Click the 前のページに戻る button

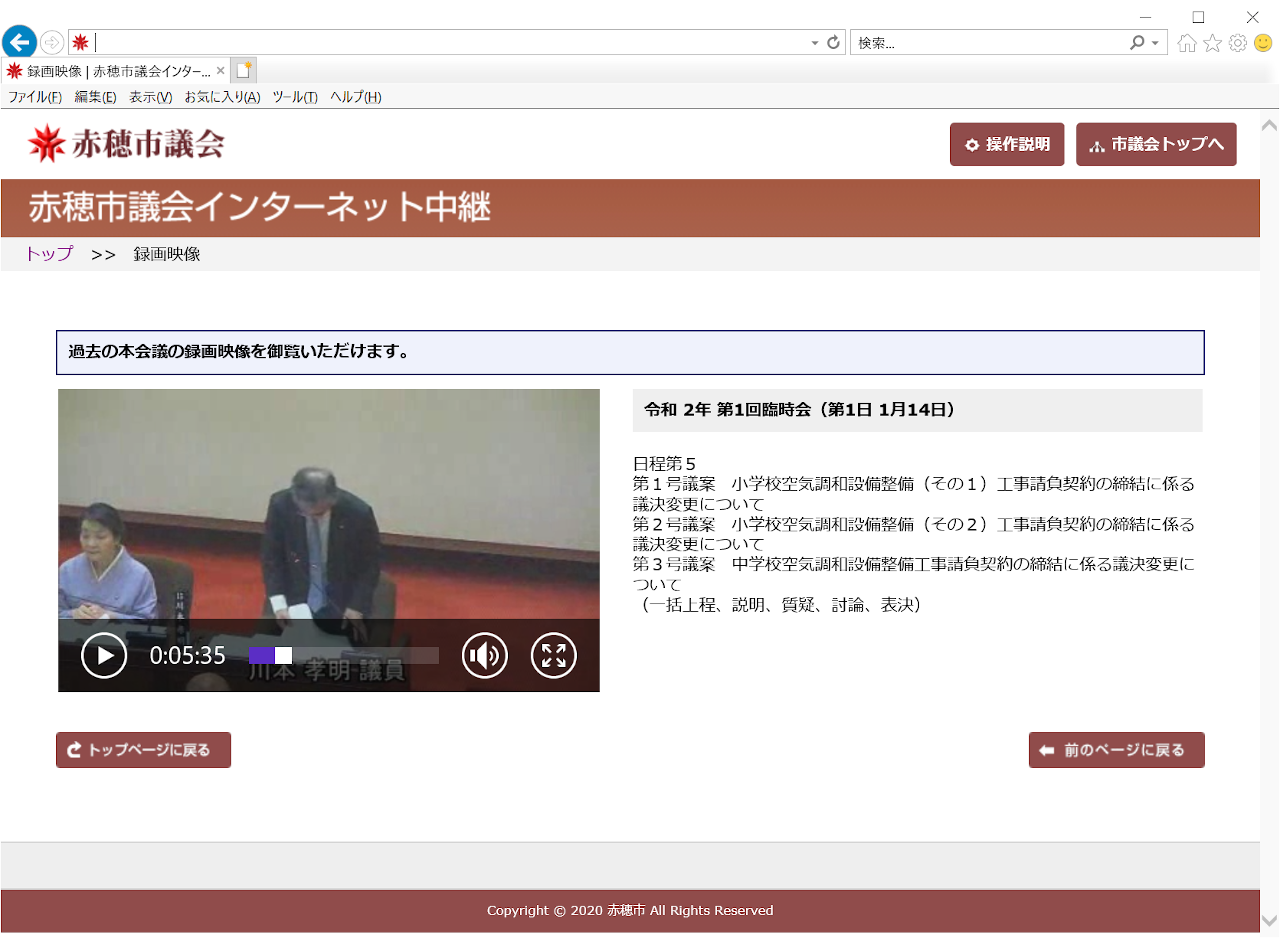[1116, 750]
